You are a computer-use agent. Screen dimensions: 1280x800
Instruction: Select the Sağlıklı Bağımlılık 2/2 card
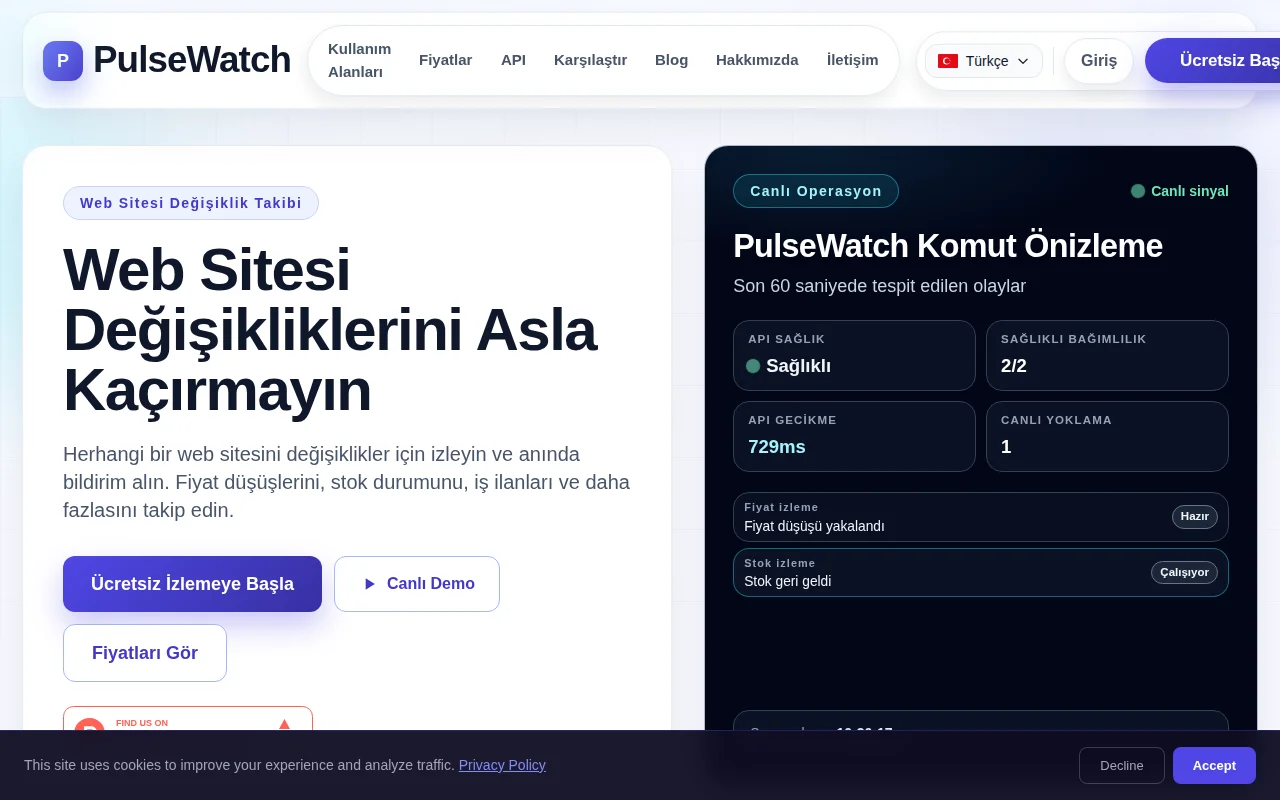[1107, 355]
